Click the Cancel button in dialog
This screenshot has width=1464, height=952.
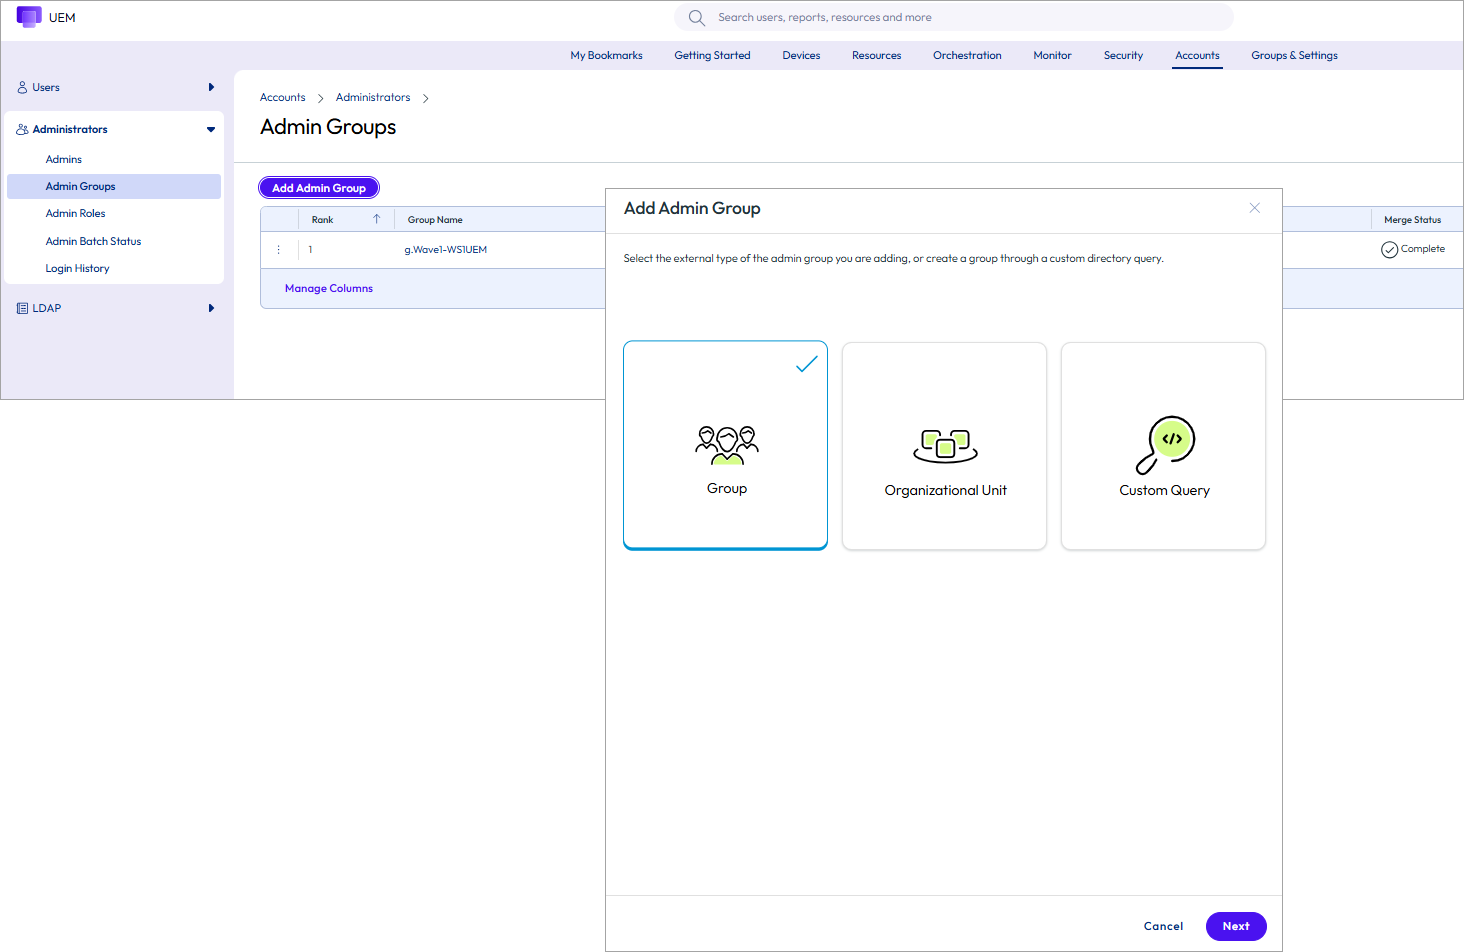(1163, 926)
